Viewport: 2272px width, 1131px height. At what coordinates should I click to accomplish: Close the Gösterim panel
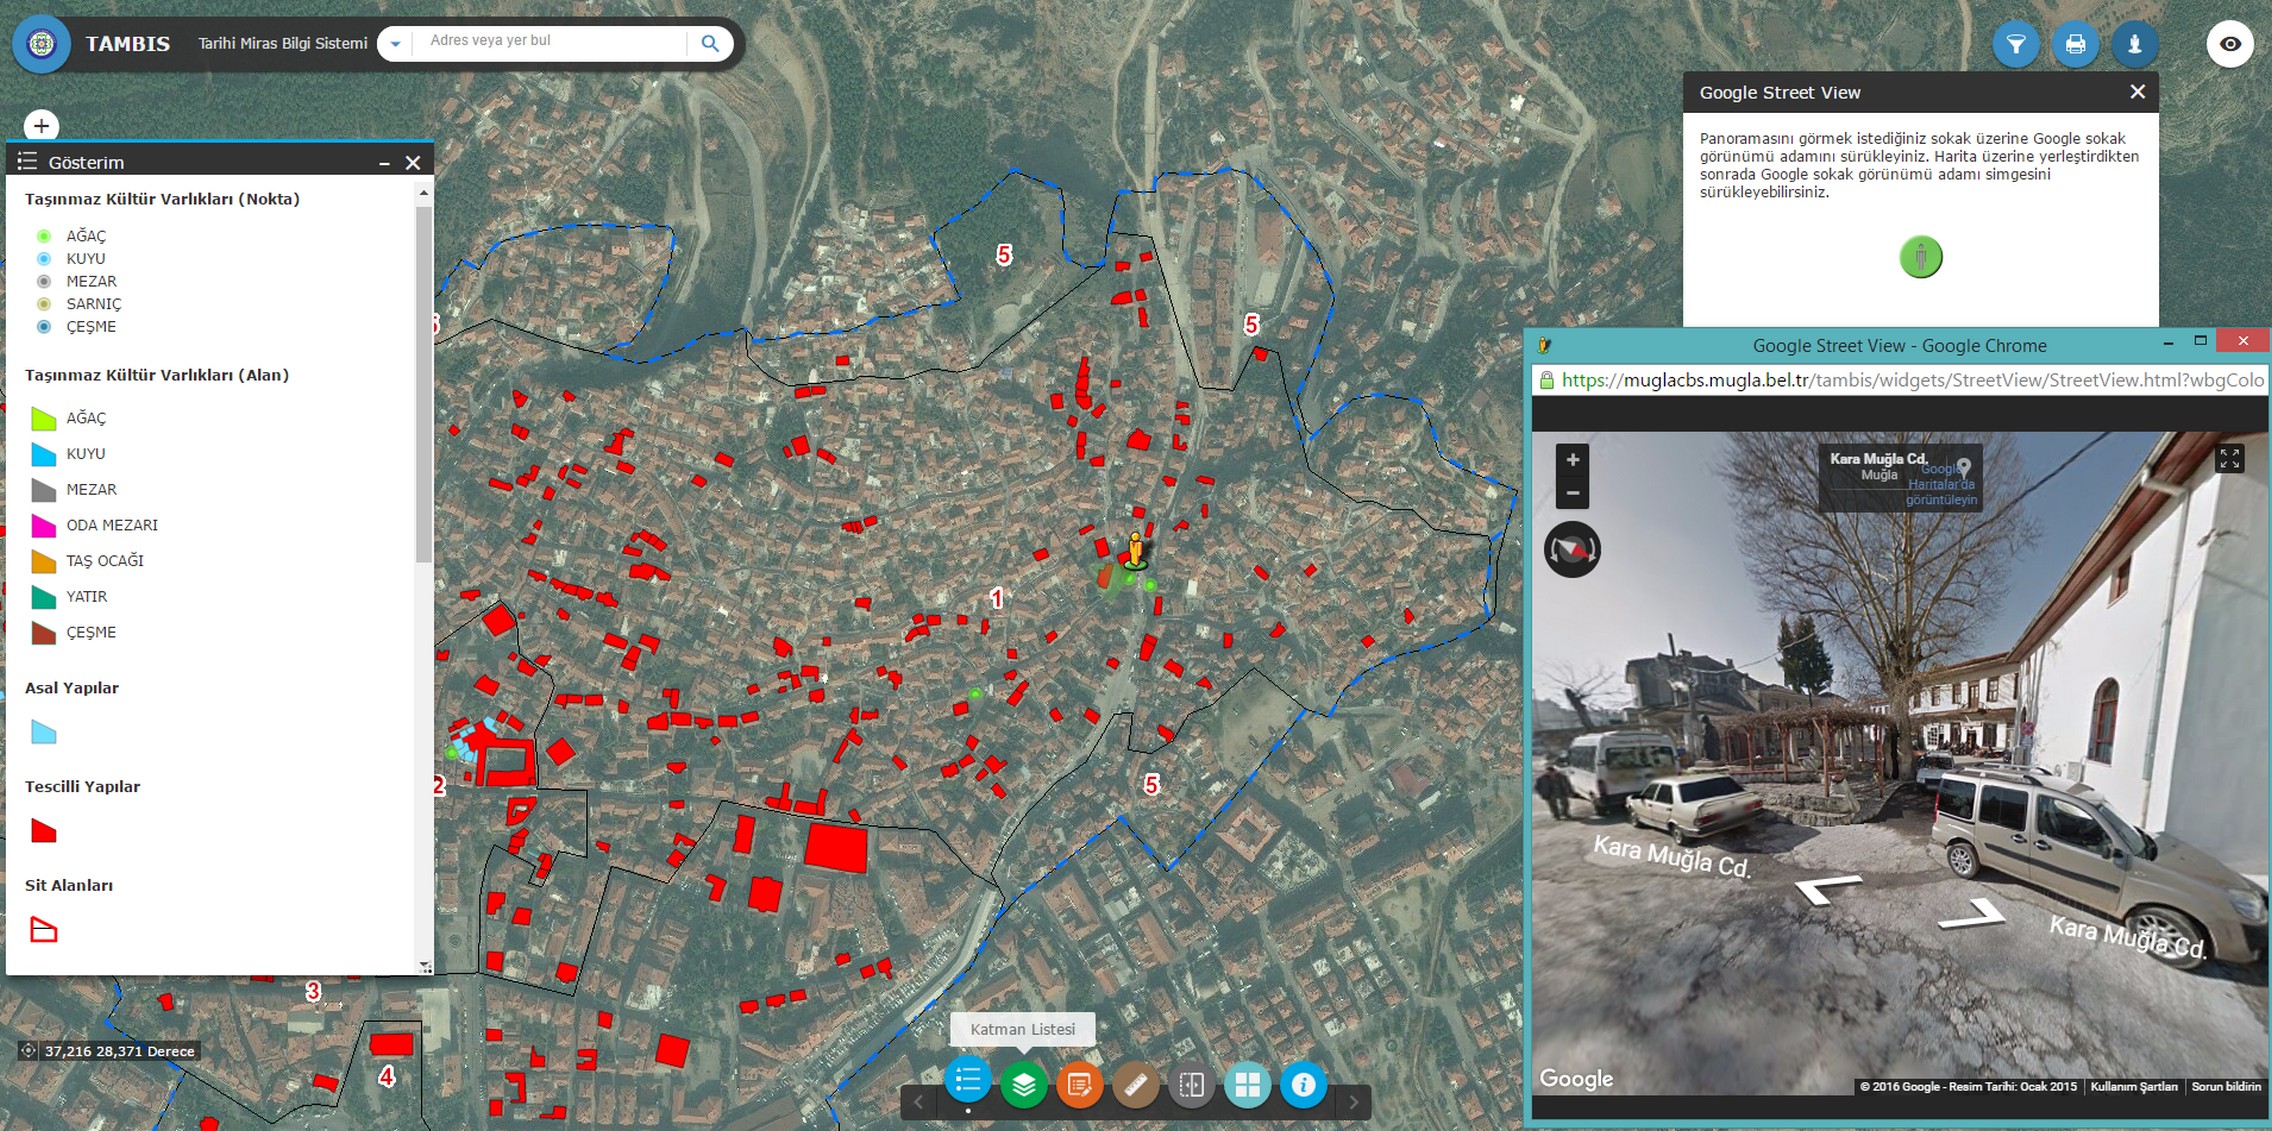[x=412, y=162]
